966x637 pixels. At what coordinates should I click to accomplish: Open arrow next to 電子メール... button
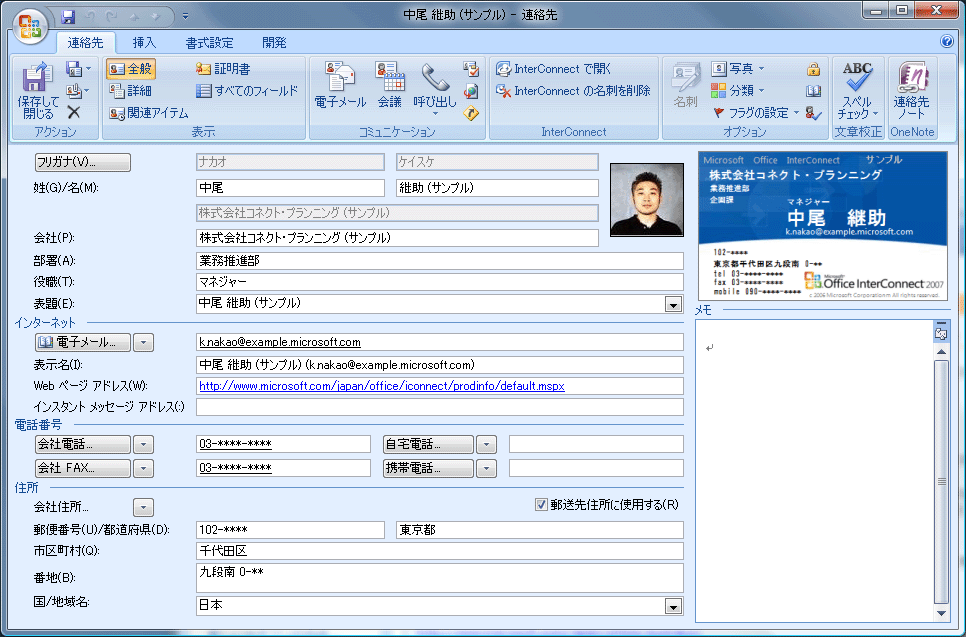144,342
